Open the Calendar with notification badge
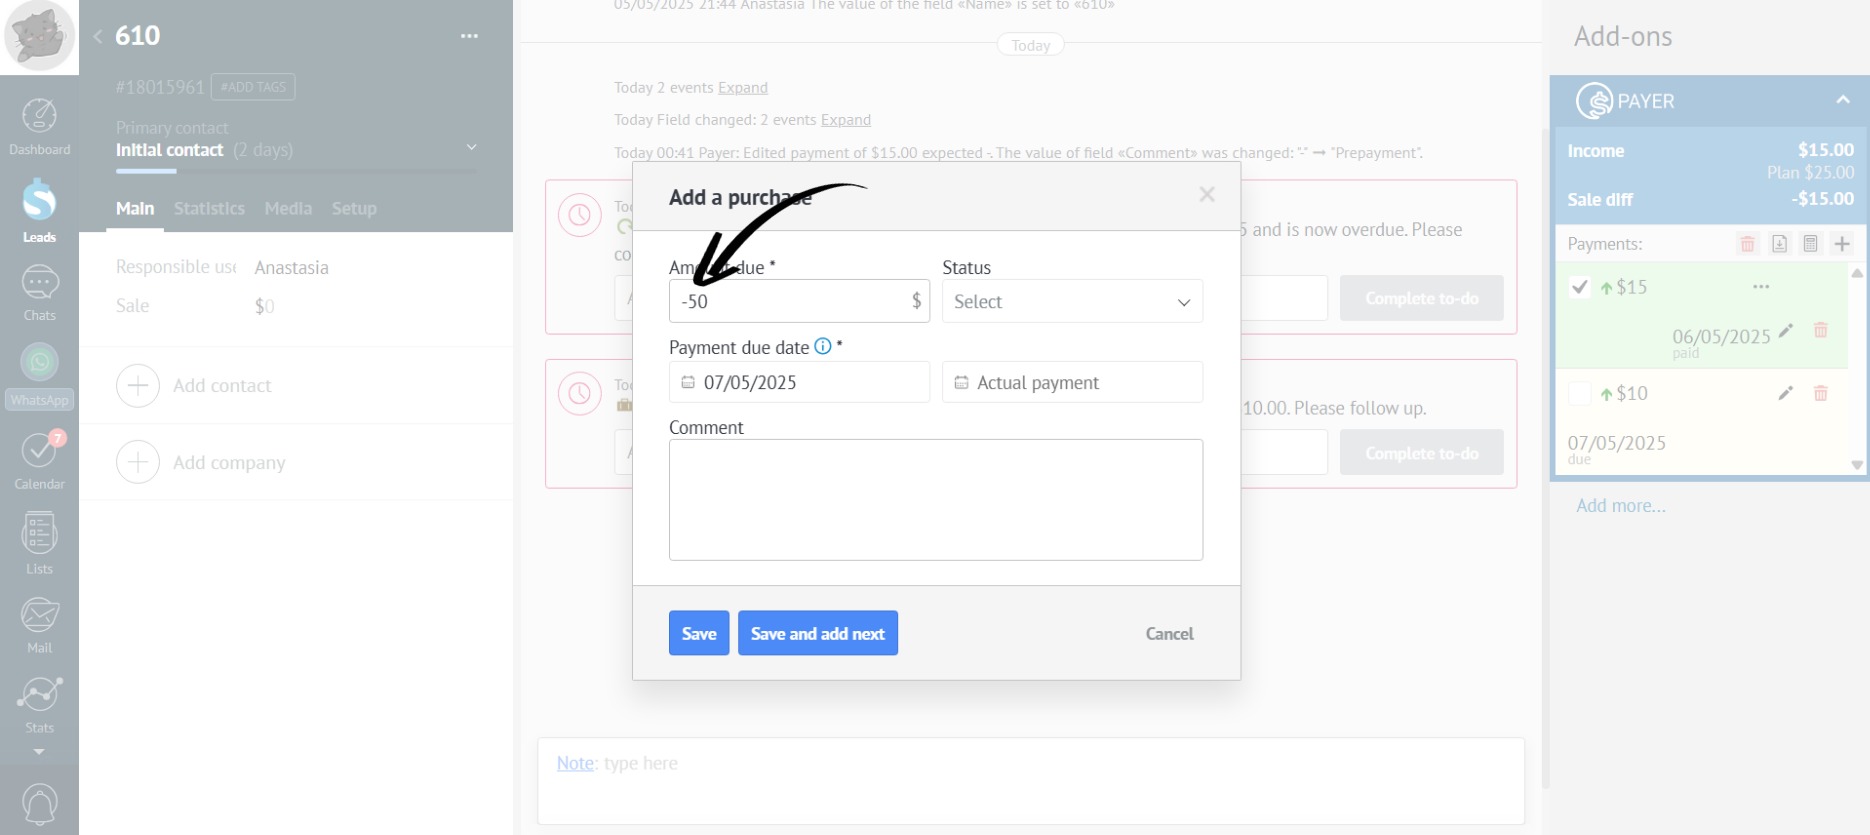This screenshot has width=1870, height=835. pos(39,460)
